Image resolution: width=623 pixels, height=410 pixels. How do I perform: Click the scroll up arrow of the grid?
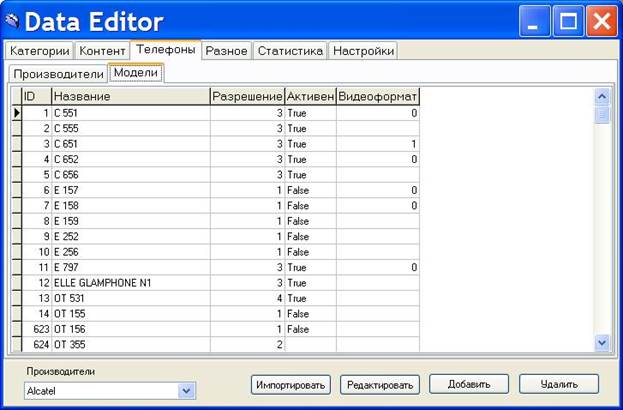602,97
